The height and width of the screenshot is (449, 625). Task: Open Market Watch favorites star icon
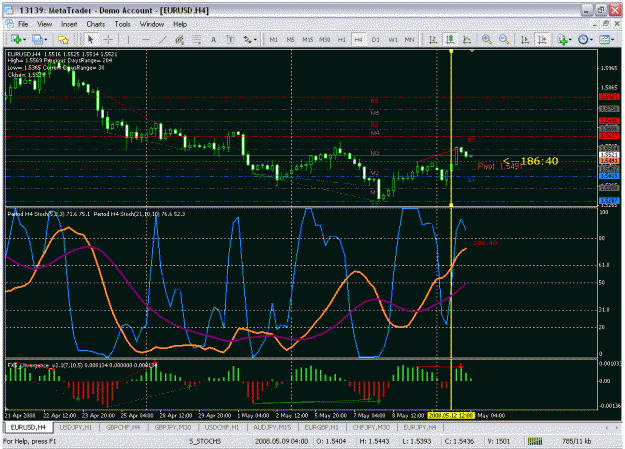[x=63, y=39]
